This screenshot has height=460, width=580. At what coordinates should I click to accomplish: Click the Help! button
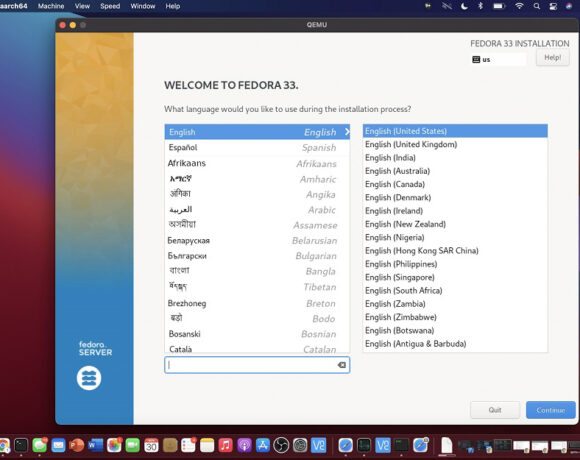click(x=553, y=57)
